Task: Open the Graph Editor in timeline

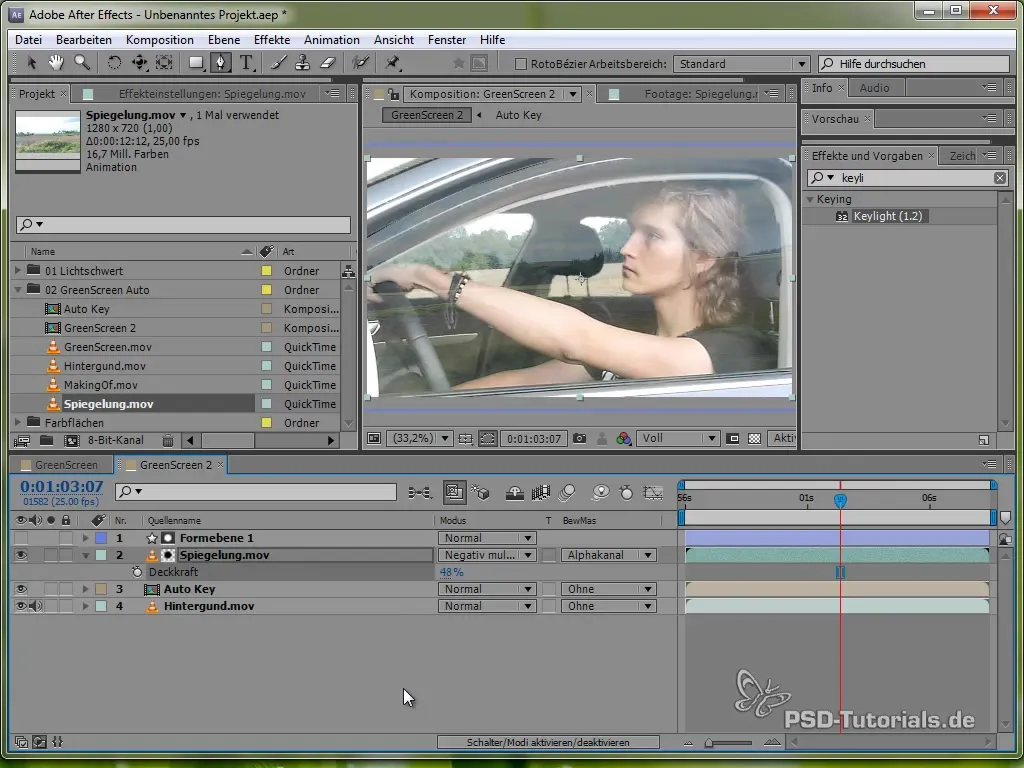Action: click(x=653, y=493)
